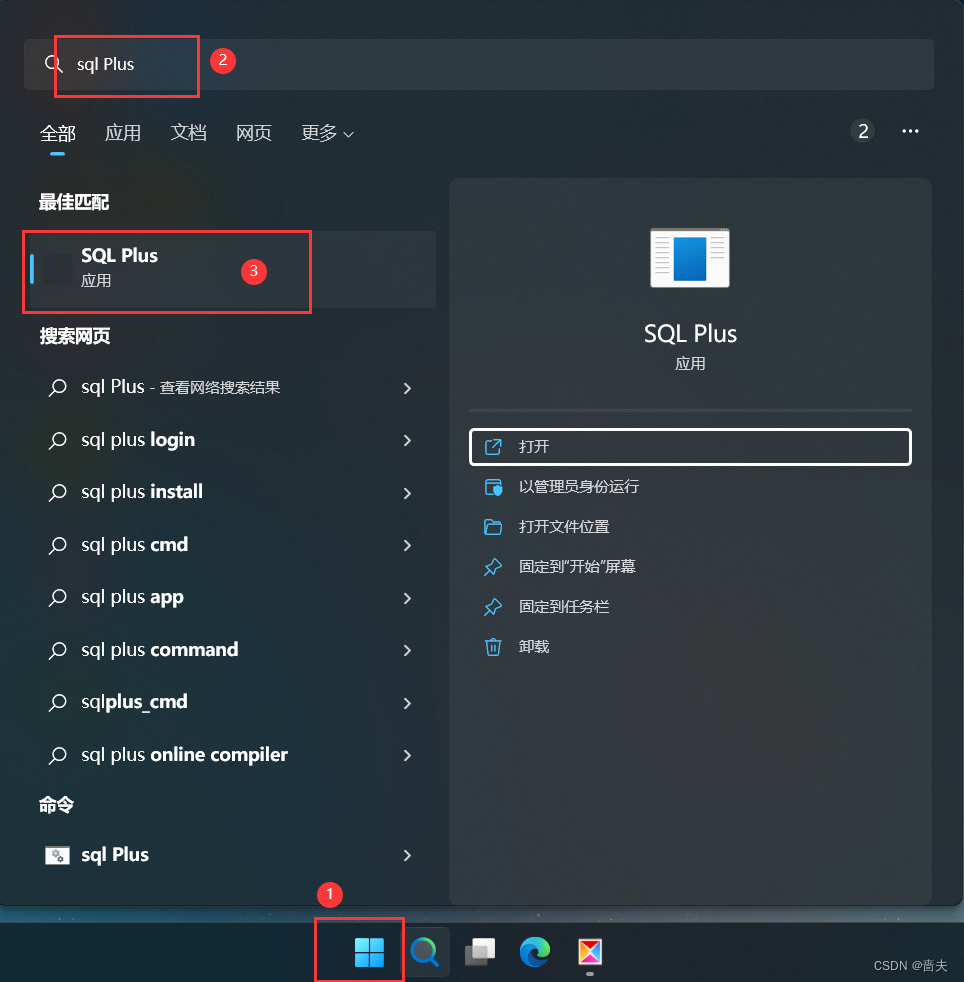Image resolution: width=964 pixels, height=982 pixels.
Task: Click the search box containing sql Plus
Action: [479, 64]
